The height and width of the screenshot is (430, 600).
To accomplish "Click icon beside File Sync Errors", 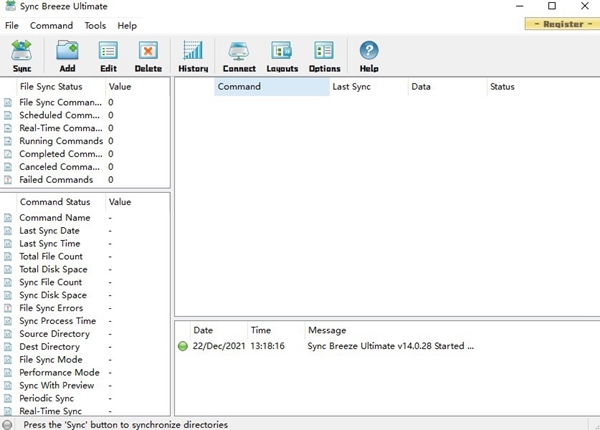I will tap(8, 308).
